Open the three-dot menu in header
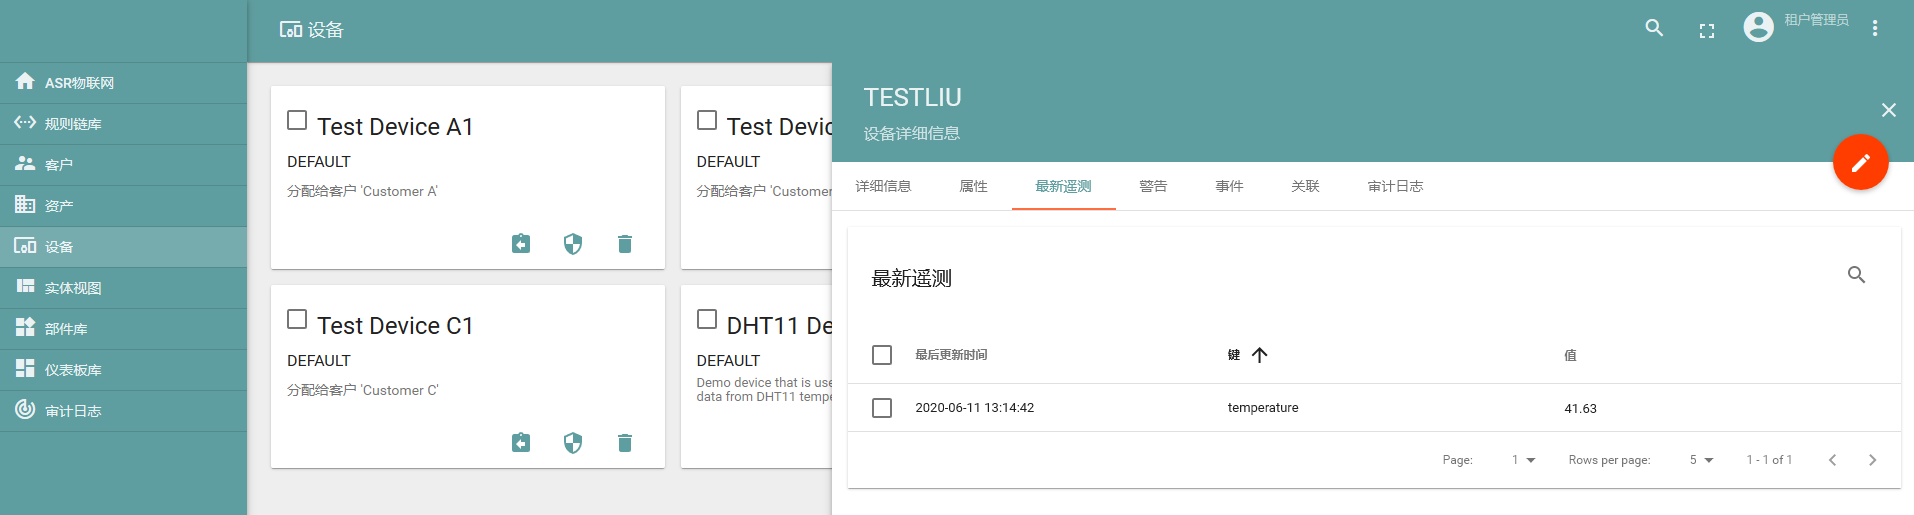 click(x=1875, y=28)
